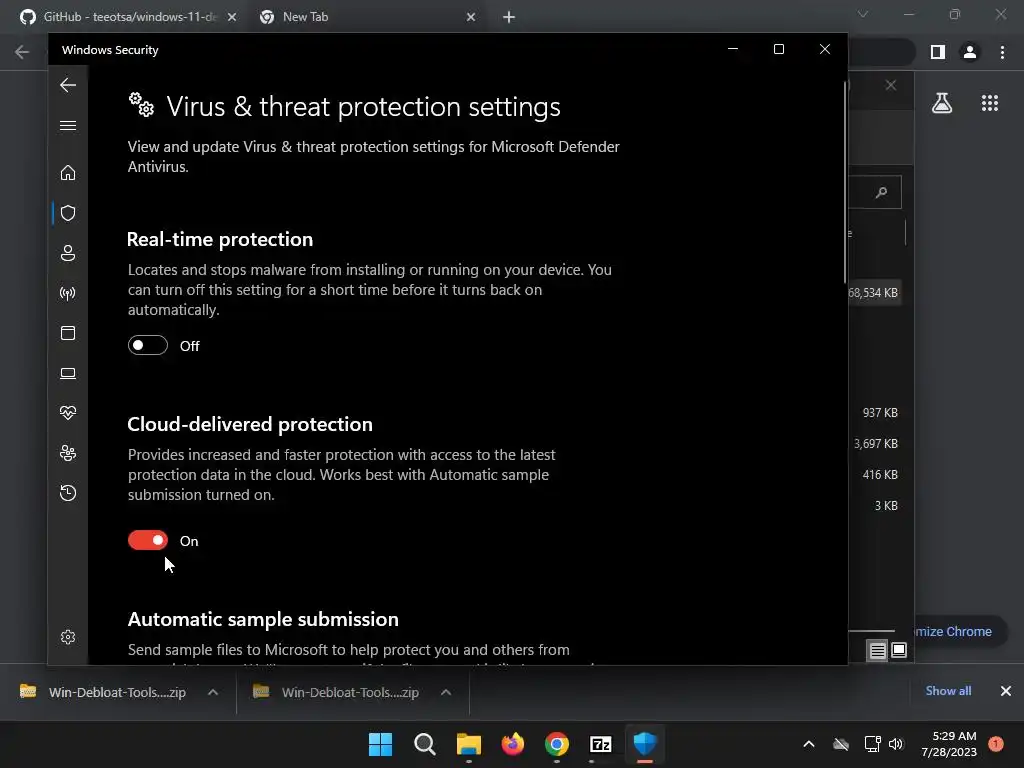The image size is (1024, 768).
Task: Open Chrome three-dot menu
Action: tap(1002, 52)
